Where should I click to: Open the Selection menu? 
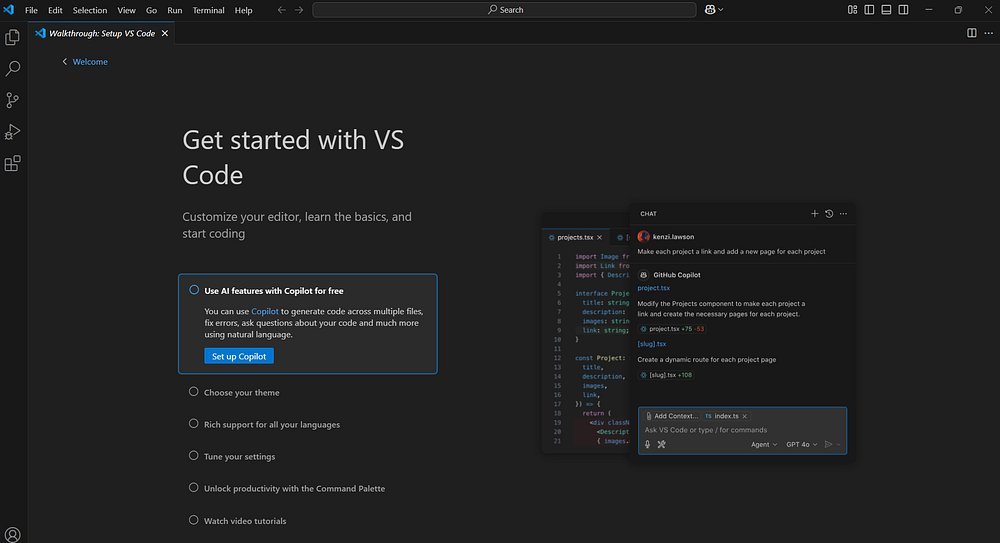pos(90,10)
